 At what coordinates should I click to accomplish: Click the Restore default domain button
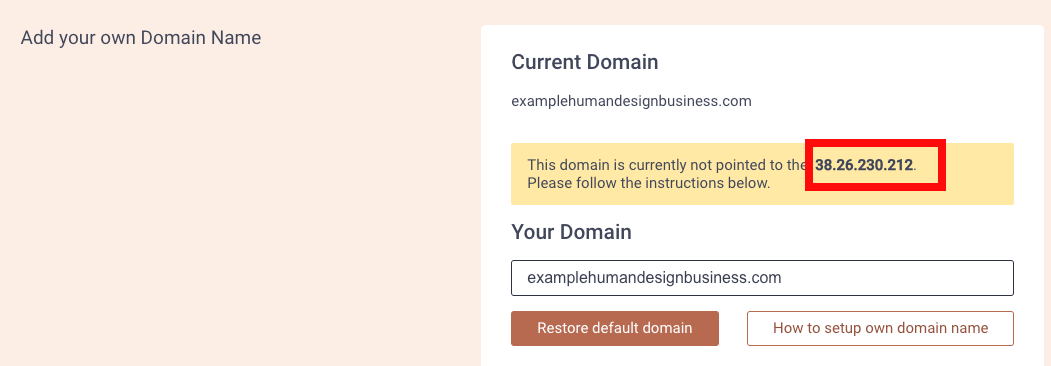pos(615,328)
